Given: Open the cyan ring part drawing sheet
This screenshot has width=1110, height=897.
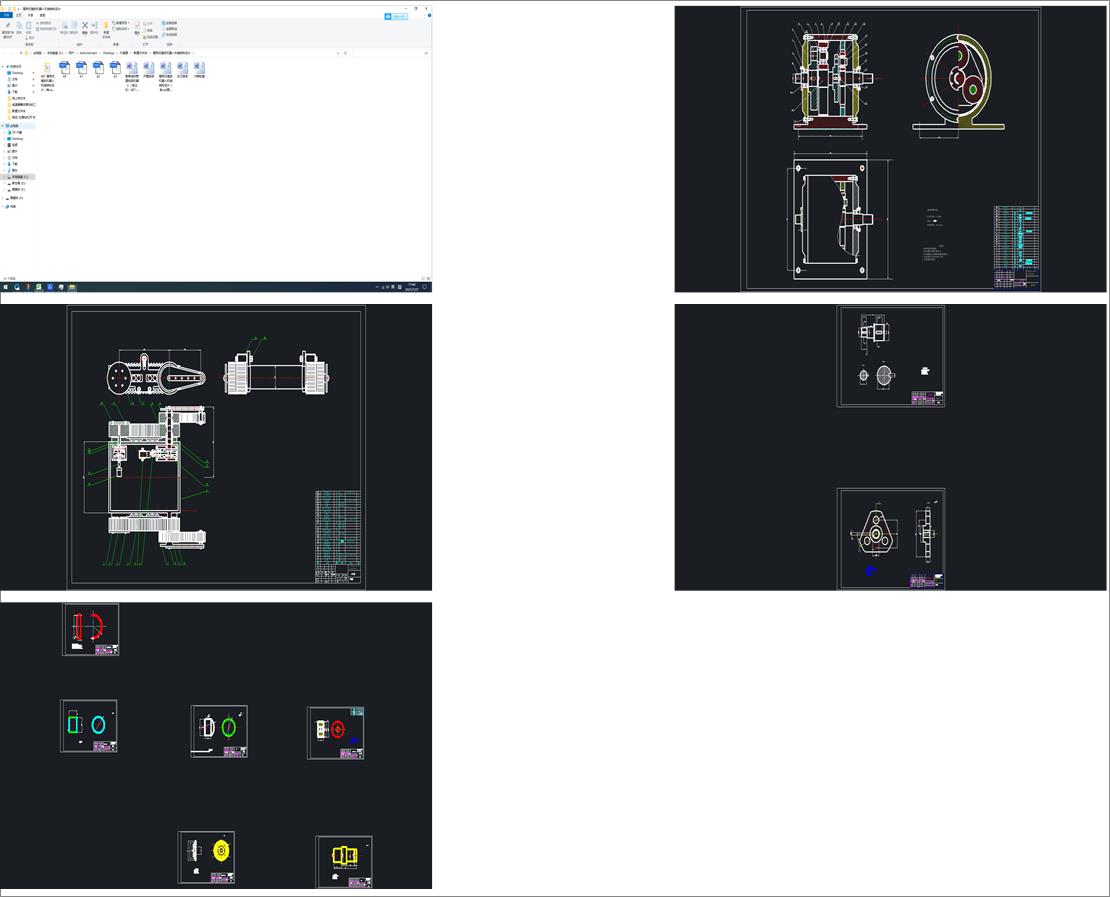Looking at the screenshot, I should [88, 726].
